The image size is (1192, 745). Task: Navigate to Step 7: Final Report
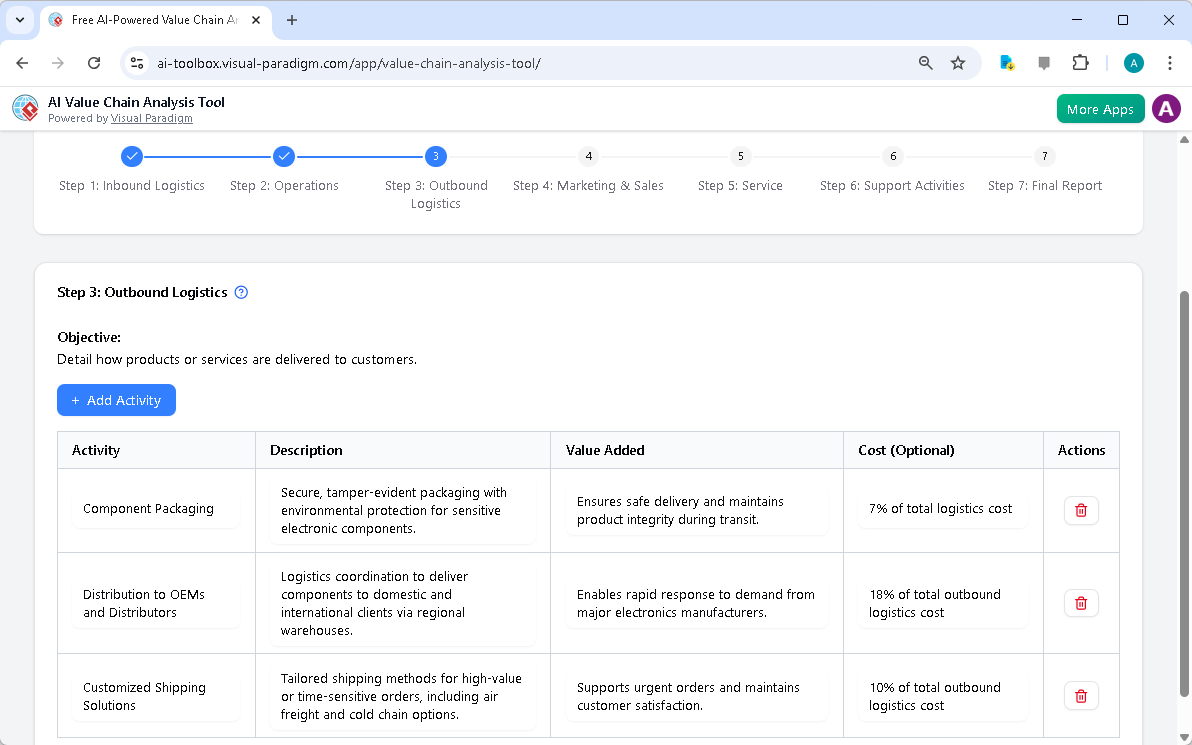coord(1044,156)
